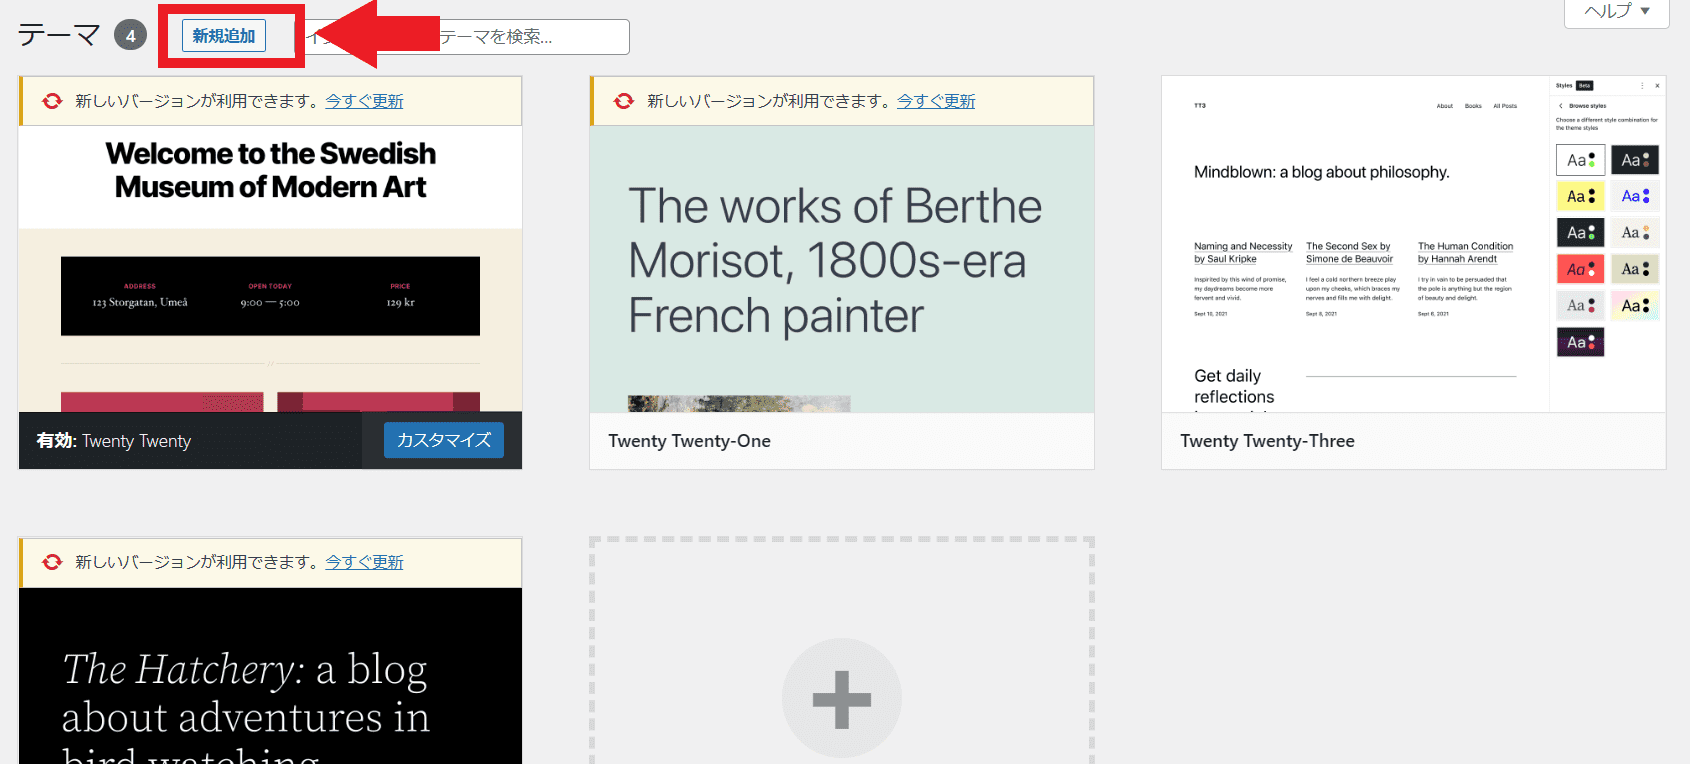Open The Hatchery theme screenshot
Viewport: 1690px width, 764px height.
[270, 676]
